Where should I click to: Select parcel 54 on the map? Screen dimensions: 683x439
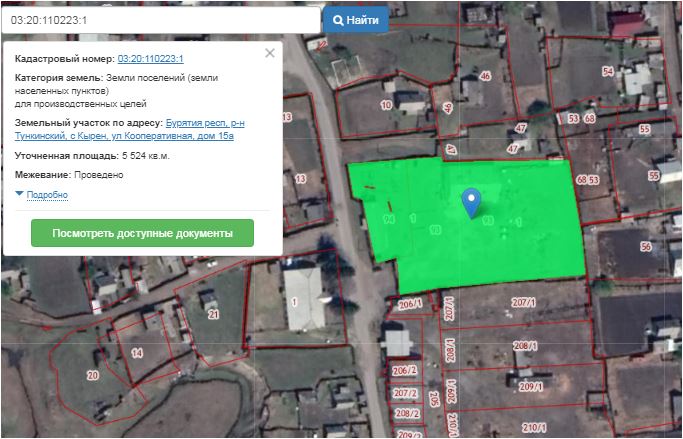click(x=607, y=71)
